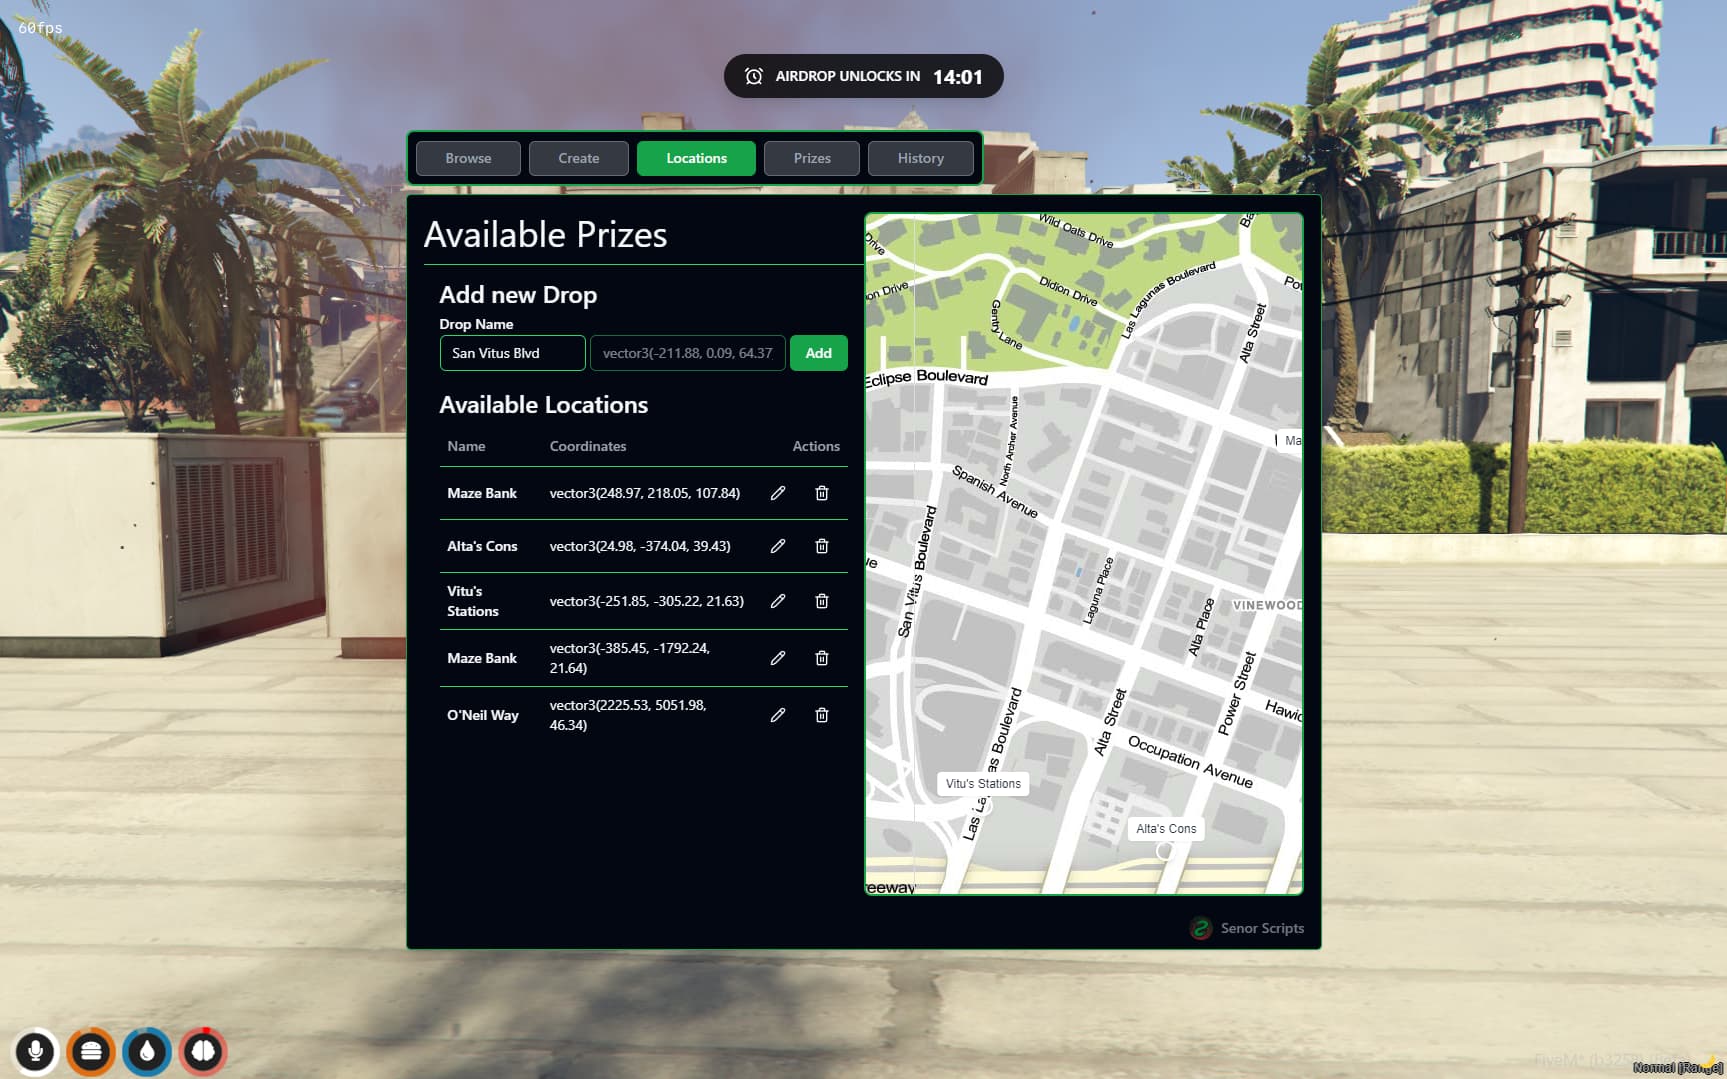Select the O'Neil Way name cell
This screenshot has height=1079, width=1727.
pyautogui.click(x=483, y=715)
